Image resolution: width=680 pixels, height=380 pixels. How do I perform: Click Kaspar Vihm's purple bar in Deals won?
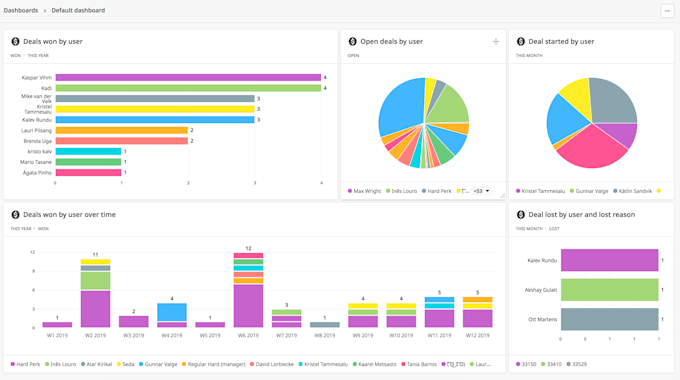tap(188, 78)
